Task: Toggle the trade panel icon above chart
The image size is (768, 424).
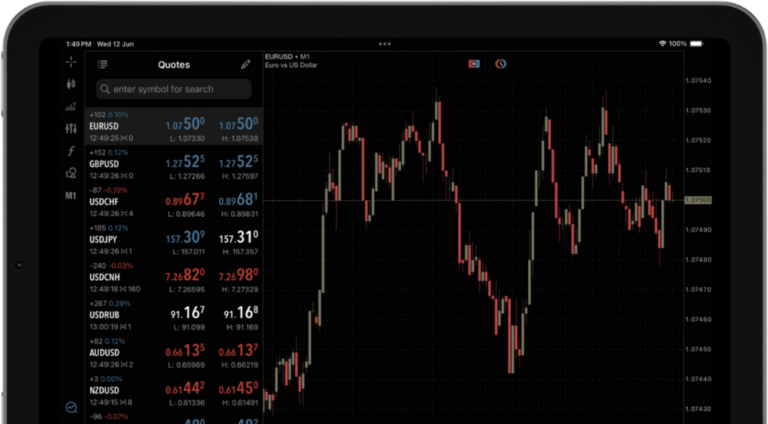Action: pos(474,64)
